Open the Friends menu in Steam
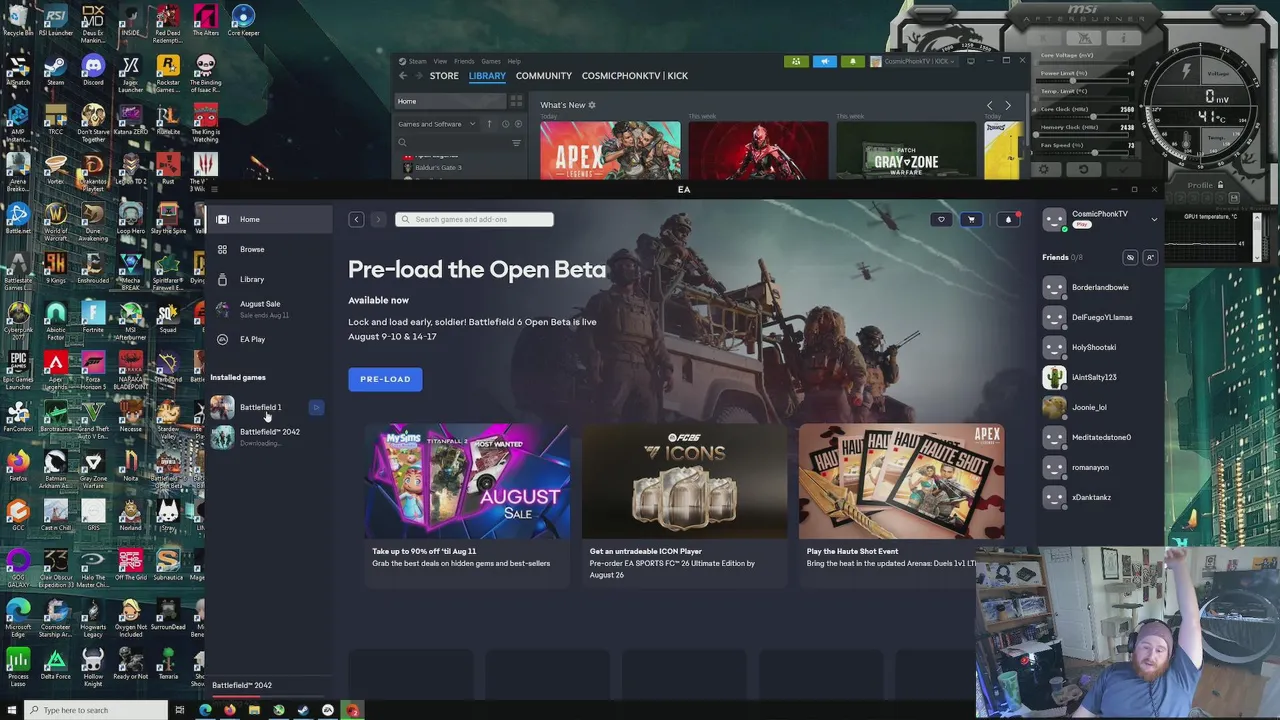 click(x=464, y=61)
